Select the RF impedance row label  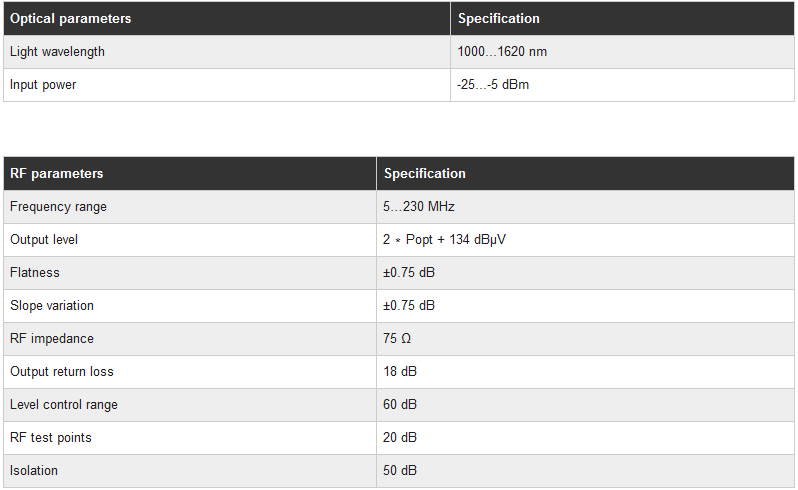pos(52,339)
